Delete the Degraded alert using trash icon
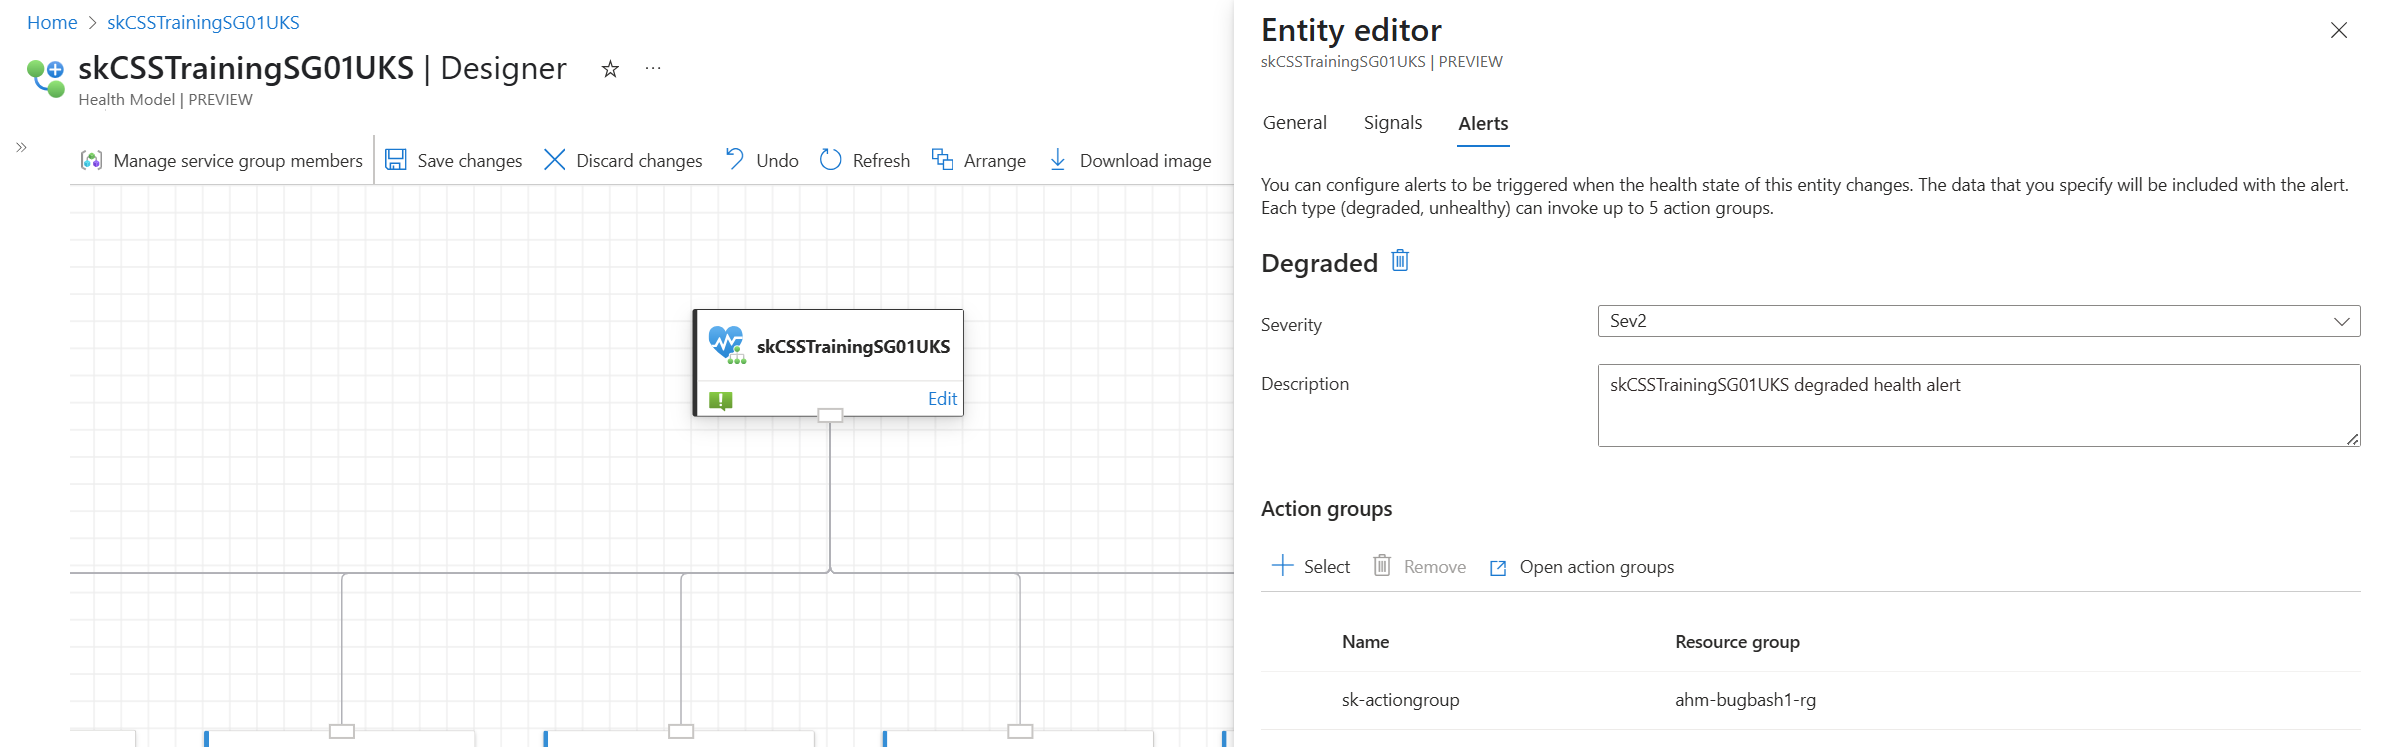Viewport: 2386px width, 747px height. tap(1400, 261)
